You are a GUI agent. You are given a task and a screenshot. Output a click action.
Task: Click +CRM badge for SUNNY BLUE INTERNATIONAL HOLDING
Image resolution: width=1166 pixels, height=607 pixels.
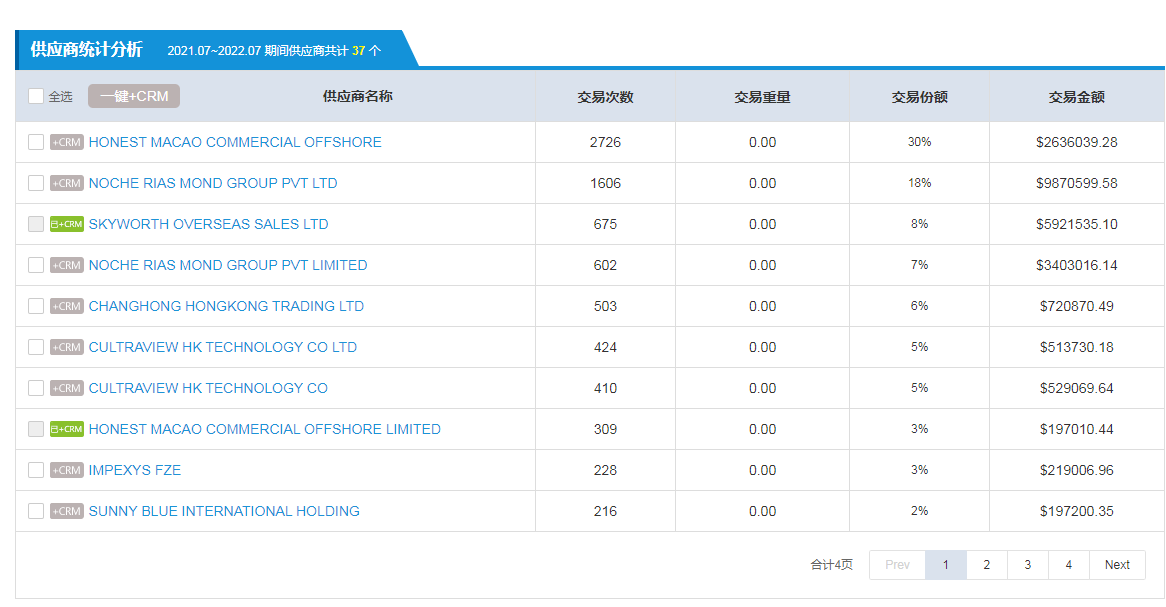pos(67,511)
